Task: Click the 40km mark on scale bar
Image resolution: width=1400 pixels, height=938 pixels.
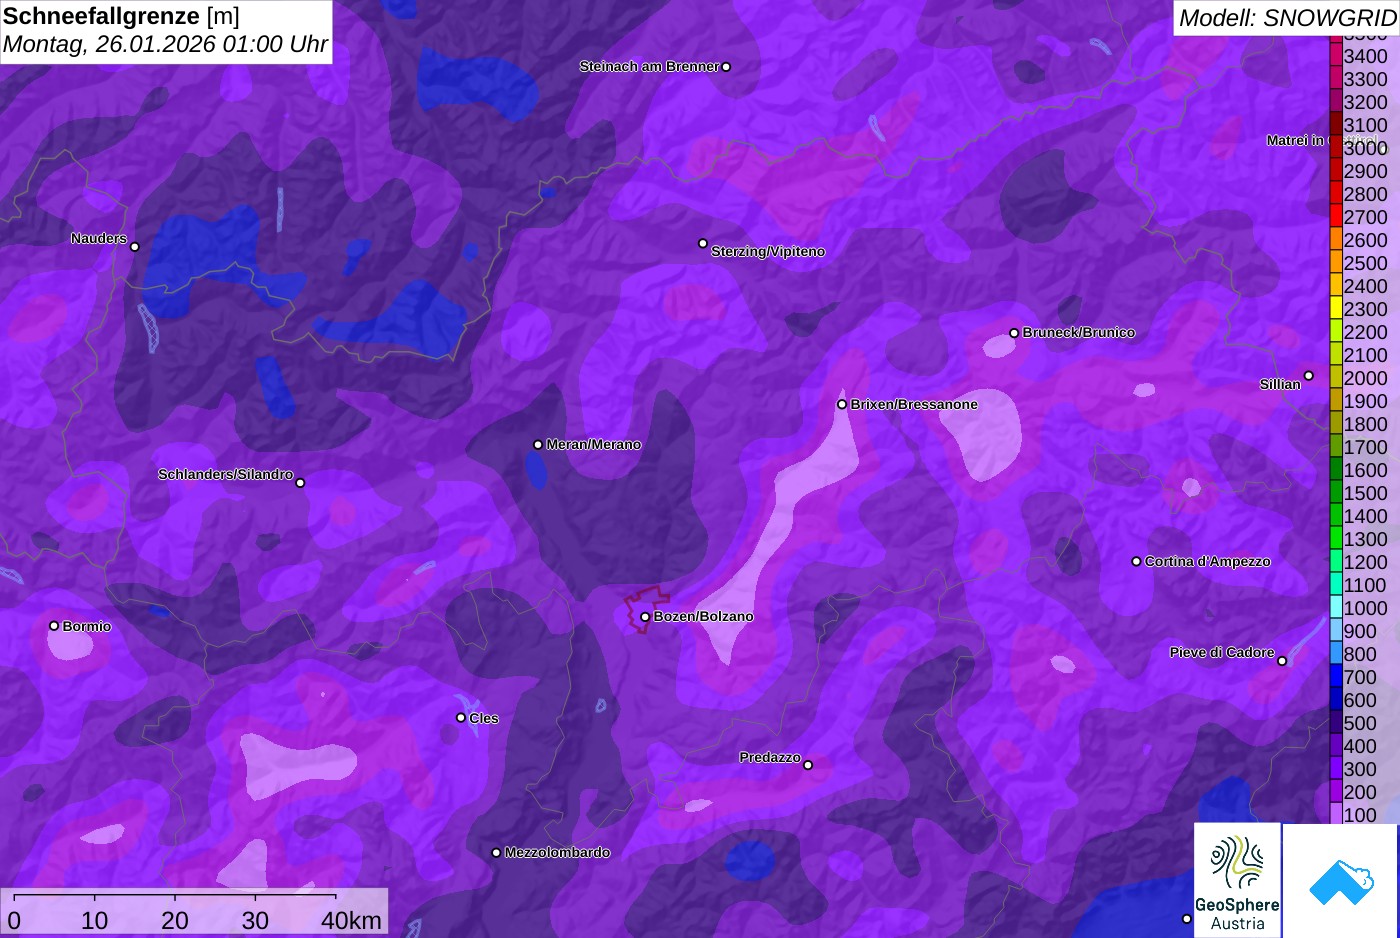Action: tap(351, 920)
